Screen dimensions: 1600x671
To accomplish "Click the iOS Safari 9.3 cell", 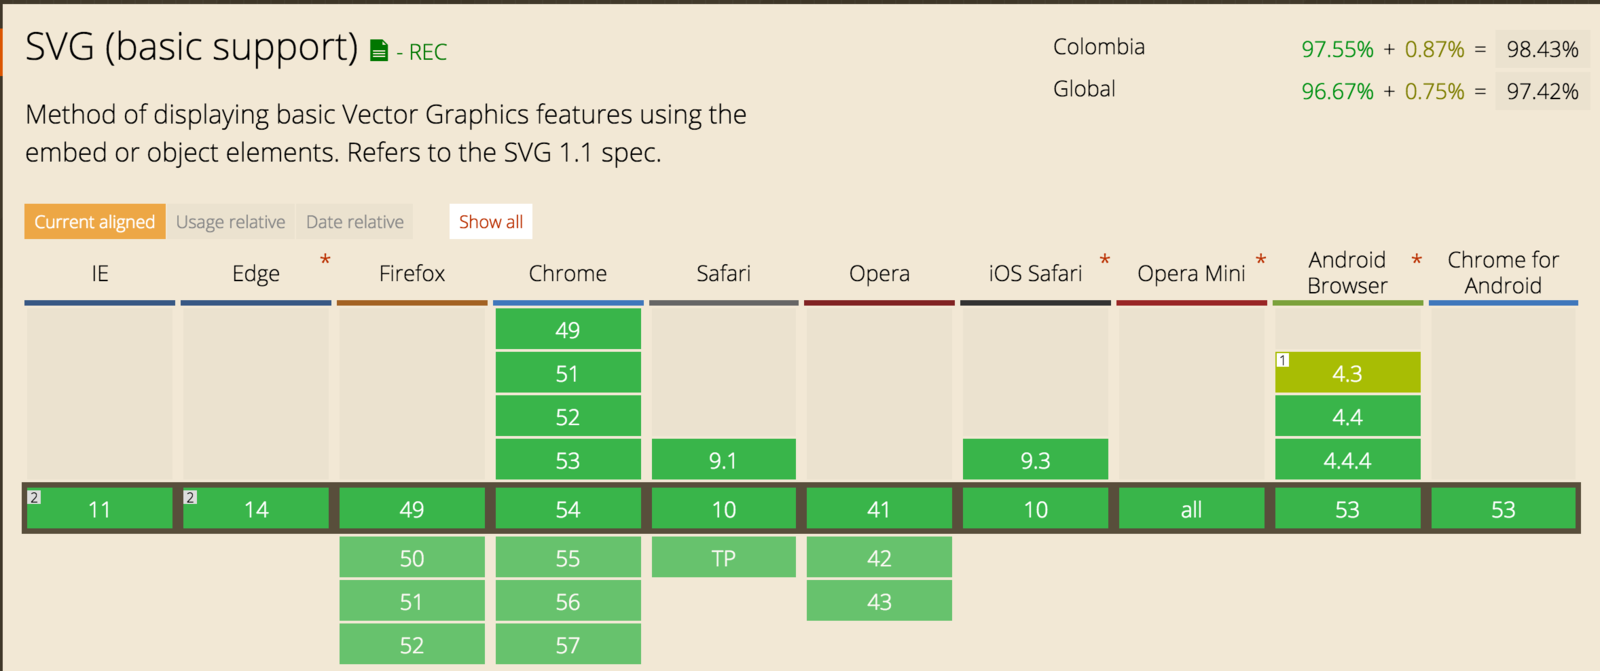I will pyautogui.click(x=1035, y=461).
